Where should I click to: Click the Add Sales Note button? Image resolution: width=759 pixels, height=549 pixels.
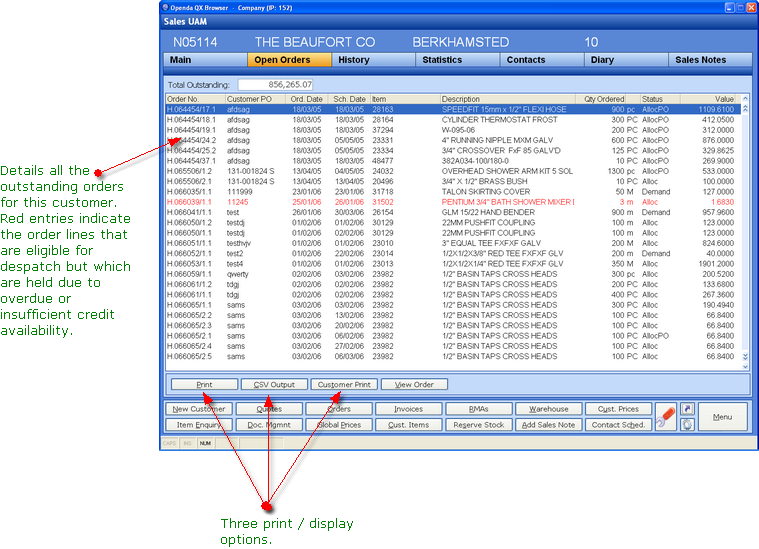(x=548, y=425)
